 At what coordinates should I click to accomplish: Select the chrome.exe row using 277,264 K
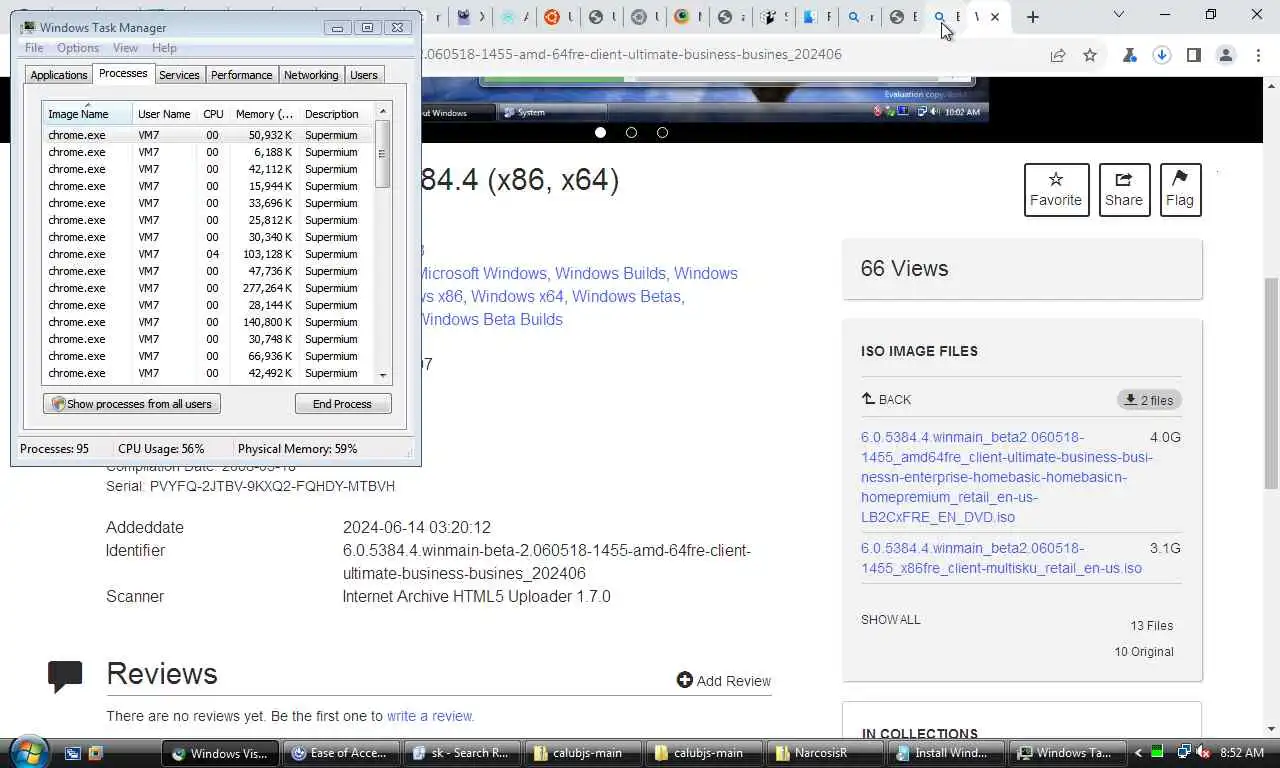(208, 288)
